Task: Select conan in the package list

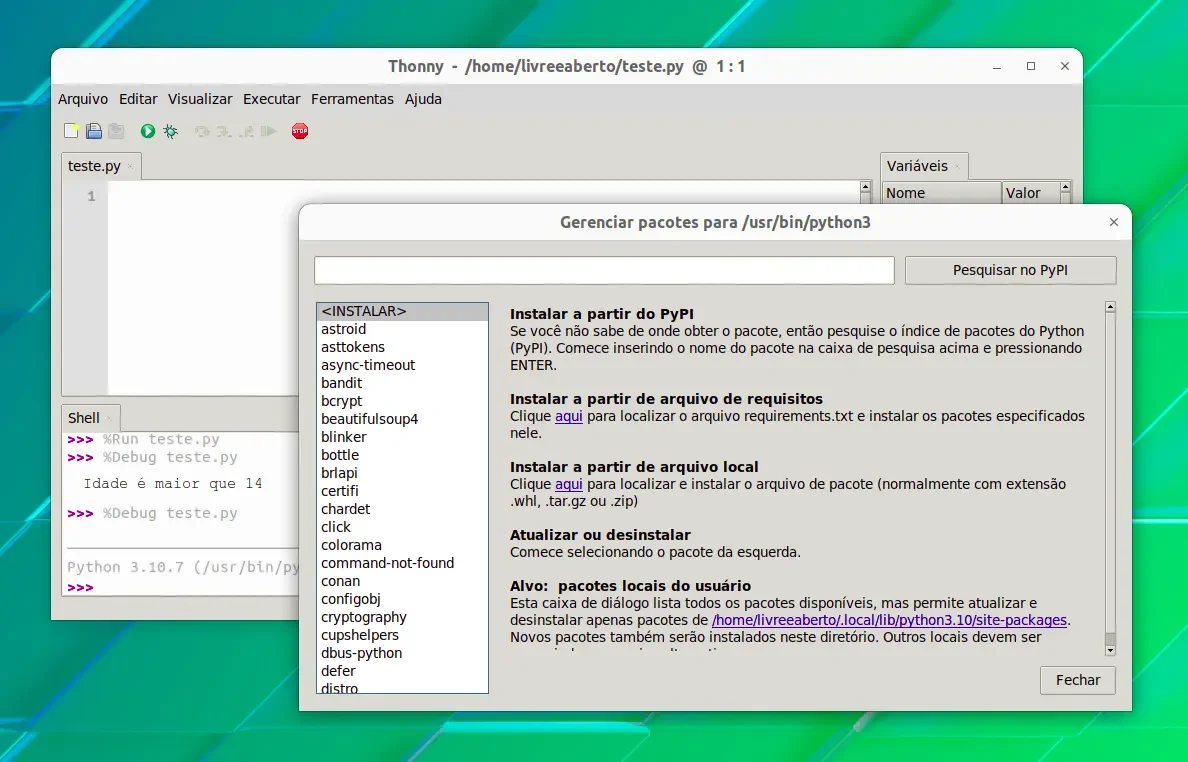Action: [402, 581]
